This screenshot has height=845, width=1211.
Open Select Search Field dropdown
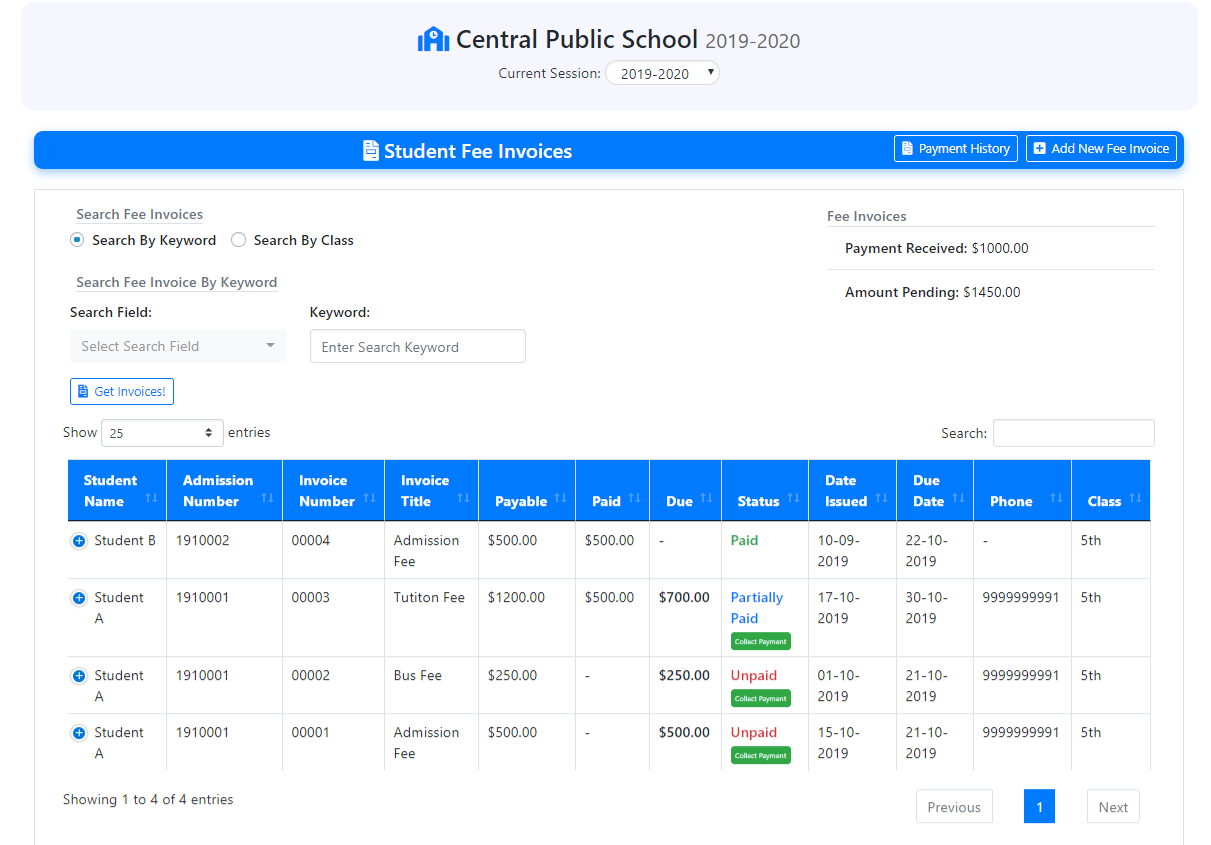point(178,346)
